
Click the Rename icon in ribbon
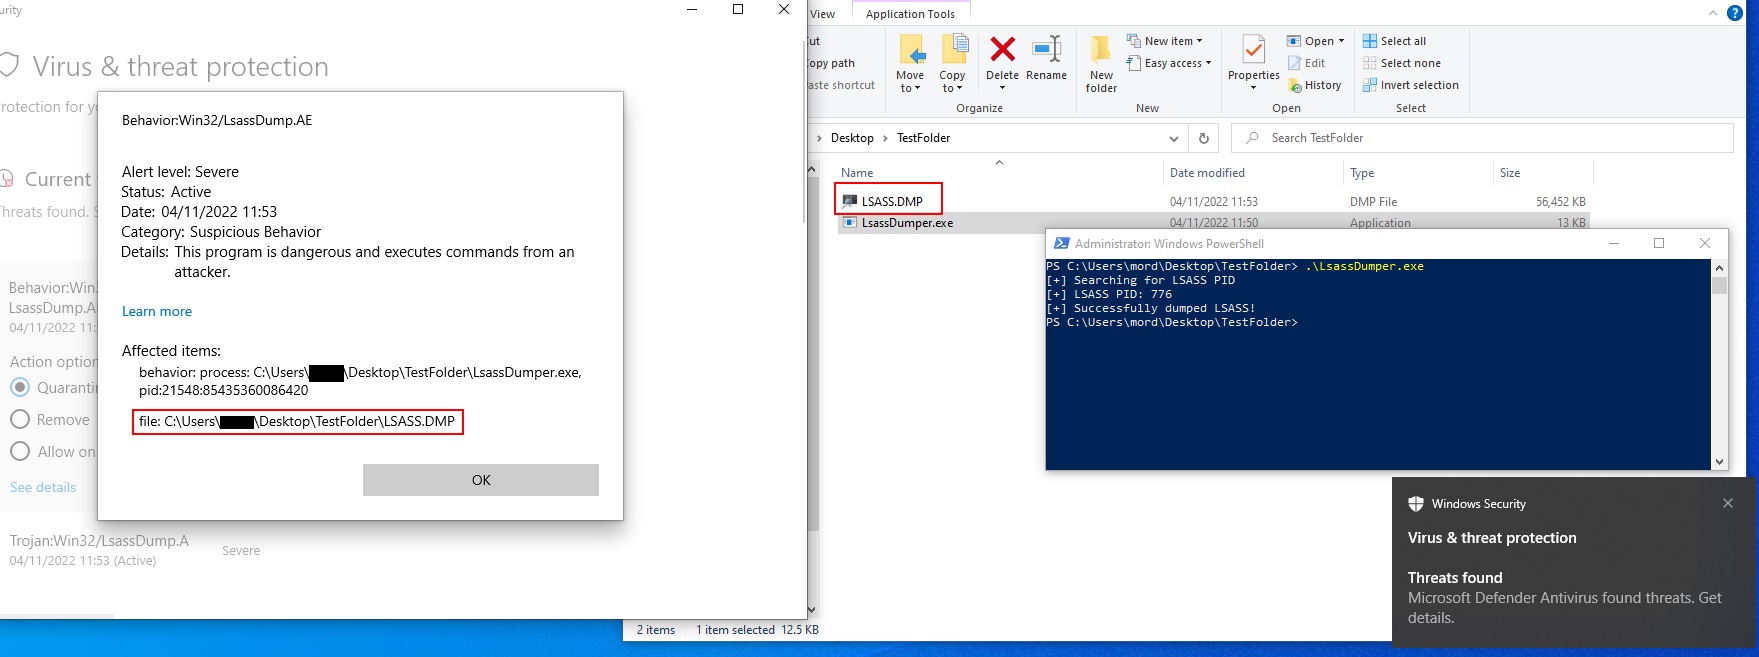click(1046, 49)
